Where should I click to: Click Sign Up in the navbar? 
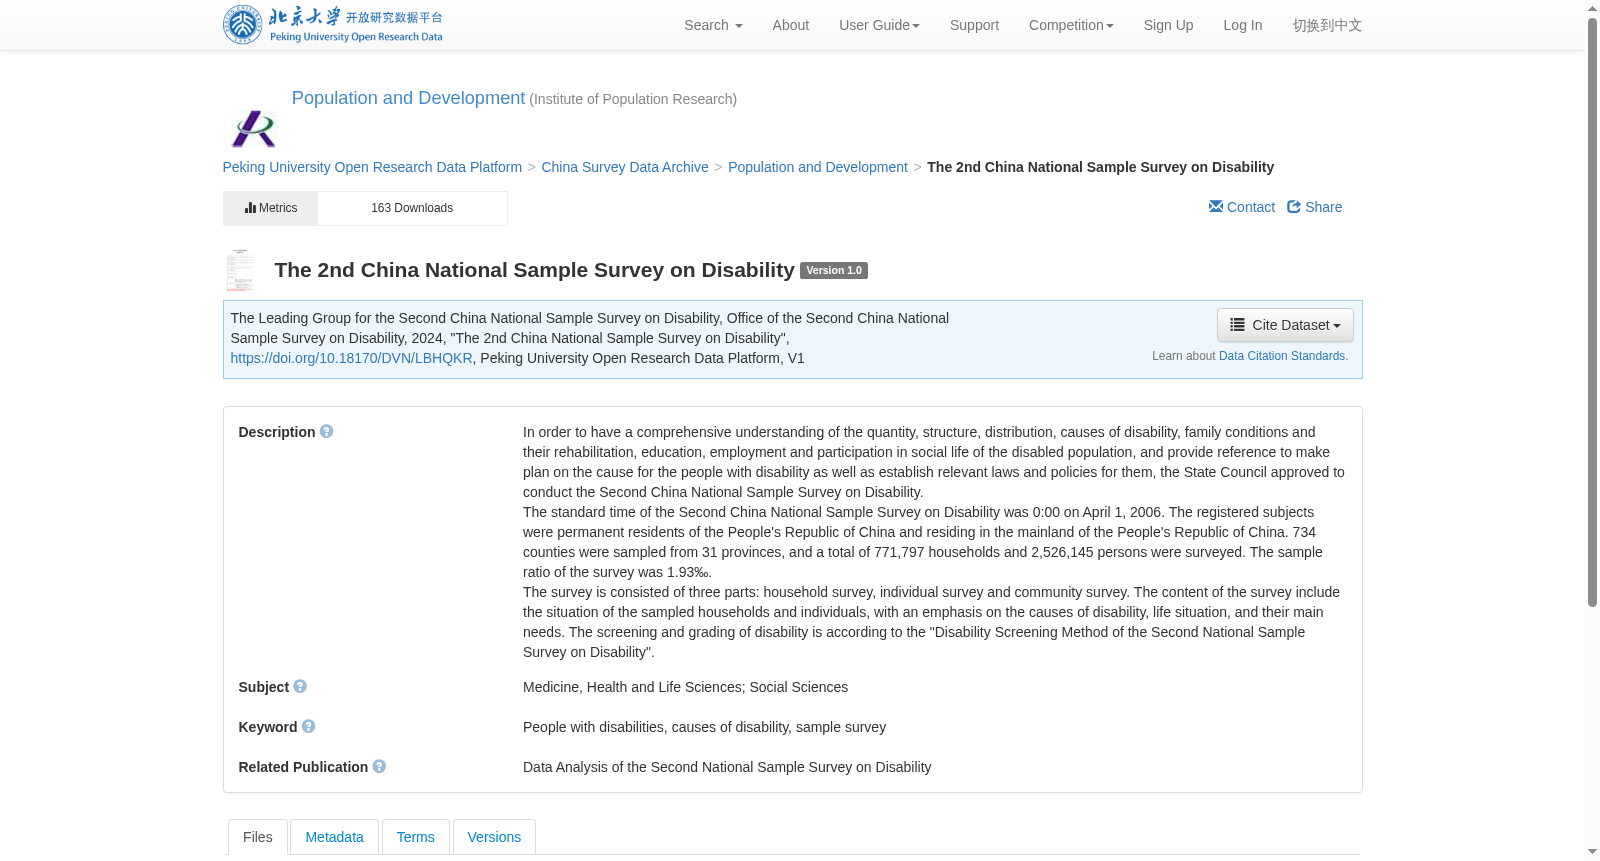click(x=1168, y=25)
